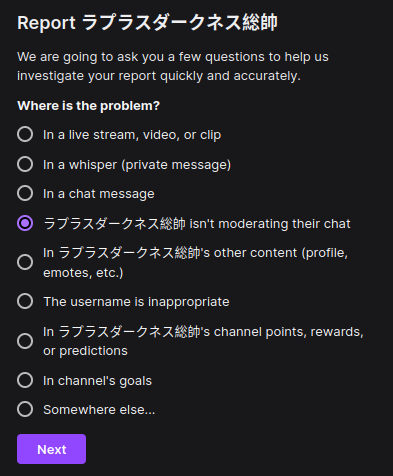Image resolution: width=393 pixels, height=476 pixels.
Task: Select radio for channel points, rewards, or predictions
Action: tap(25, 341)
